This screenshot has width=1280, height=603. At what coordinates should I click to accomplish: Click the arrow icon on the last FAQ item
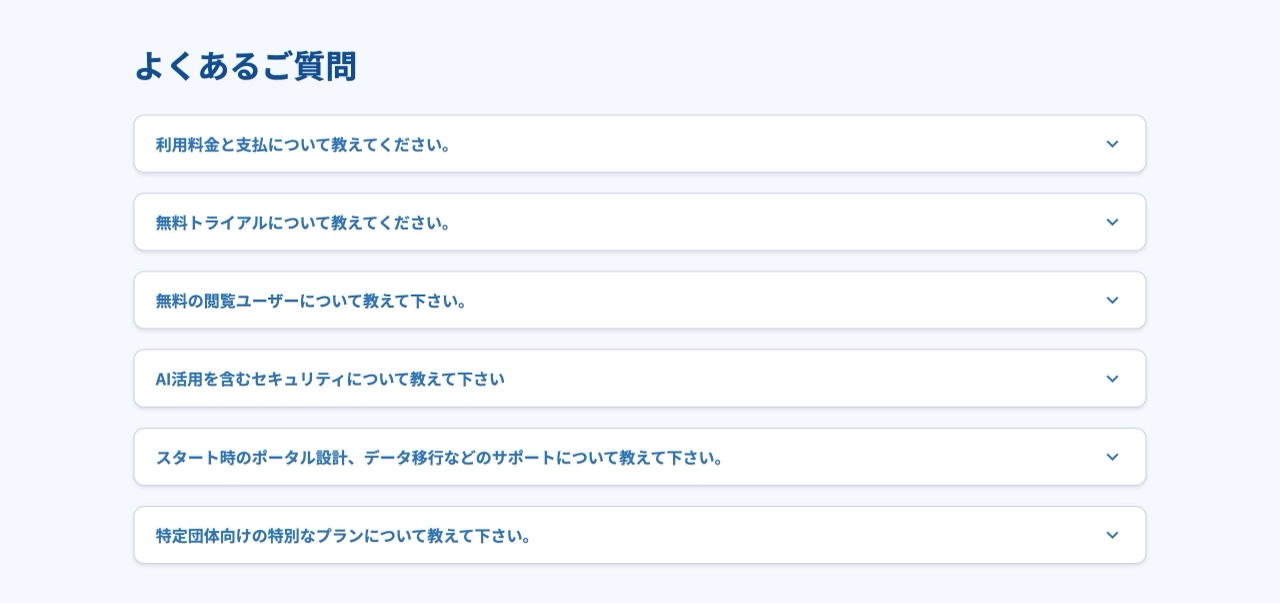(x=1112, y=535)
